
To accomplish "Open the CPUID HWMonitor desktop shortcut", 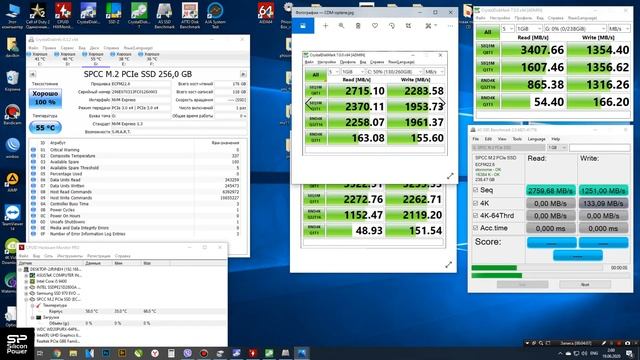I will (63, 16).
